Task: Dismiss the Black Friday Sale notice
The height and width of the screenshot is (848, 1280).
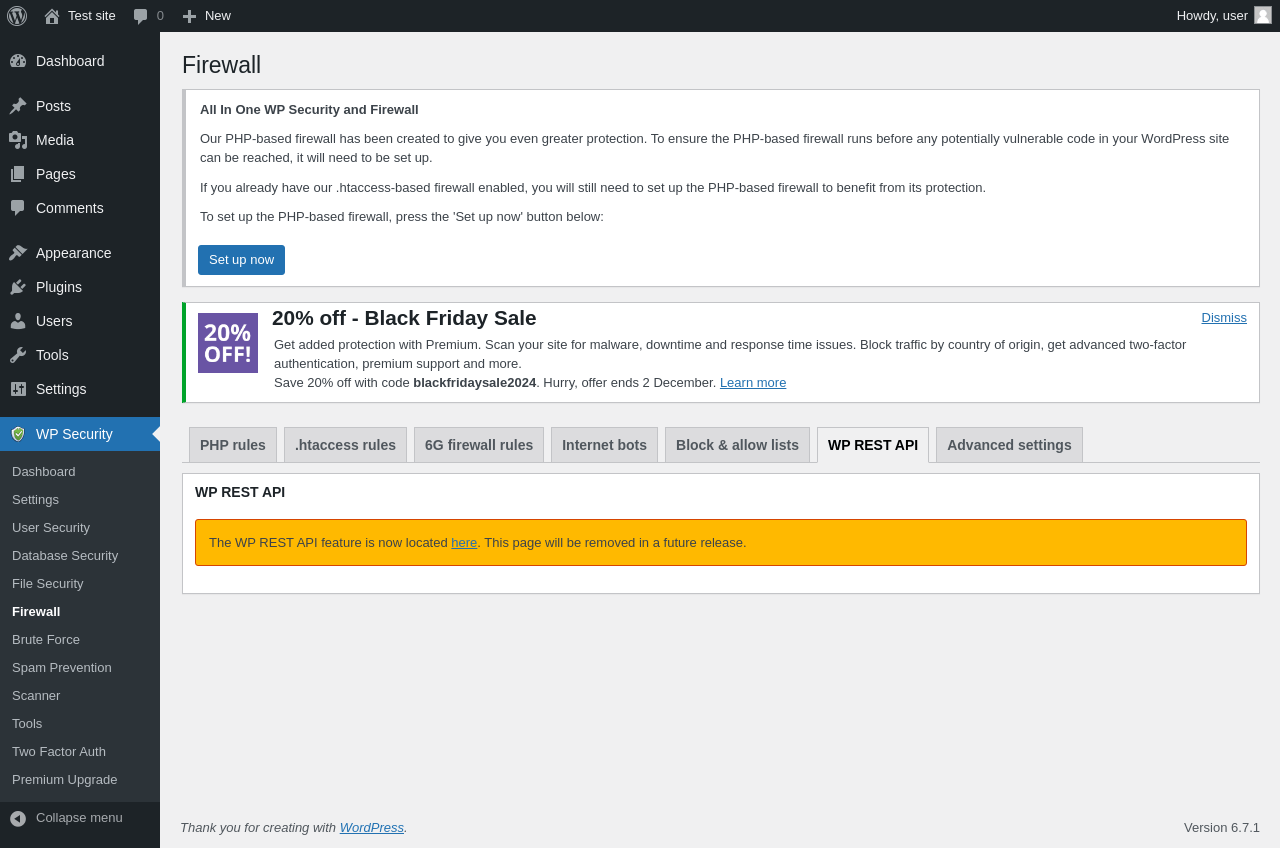Action: 1224,318
